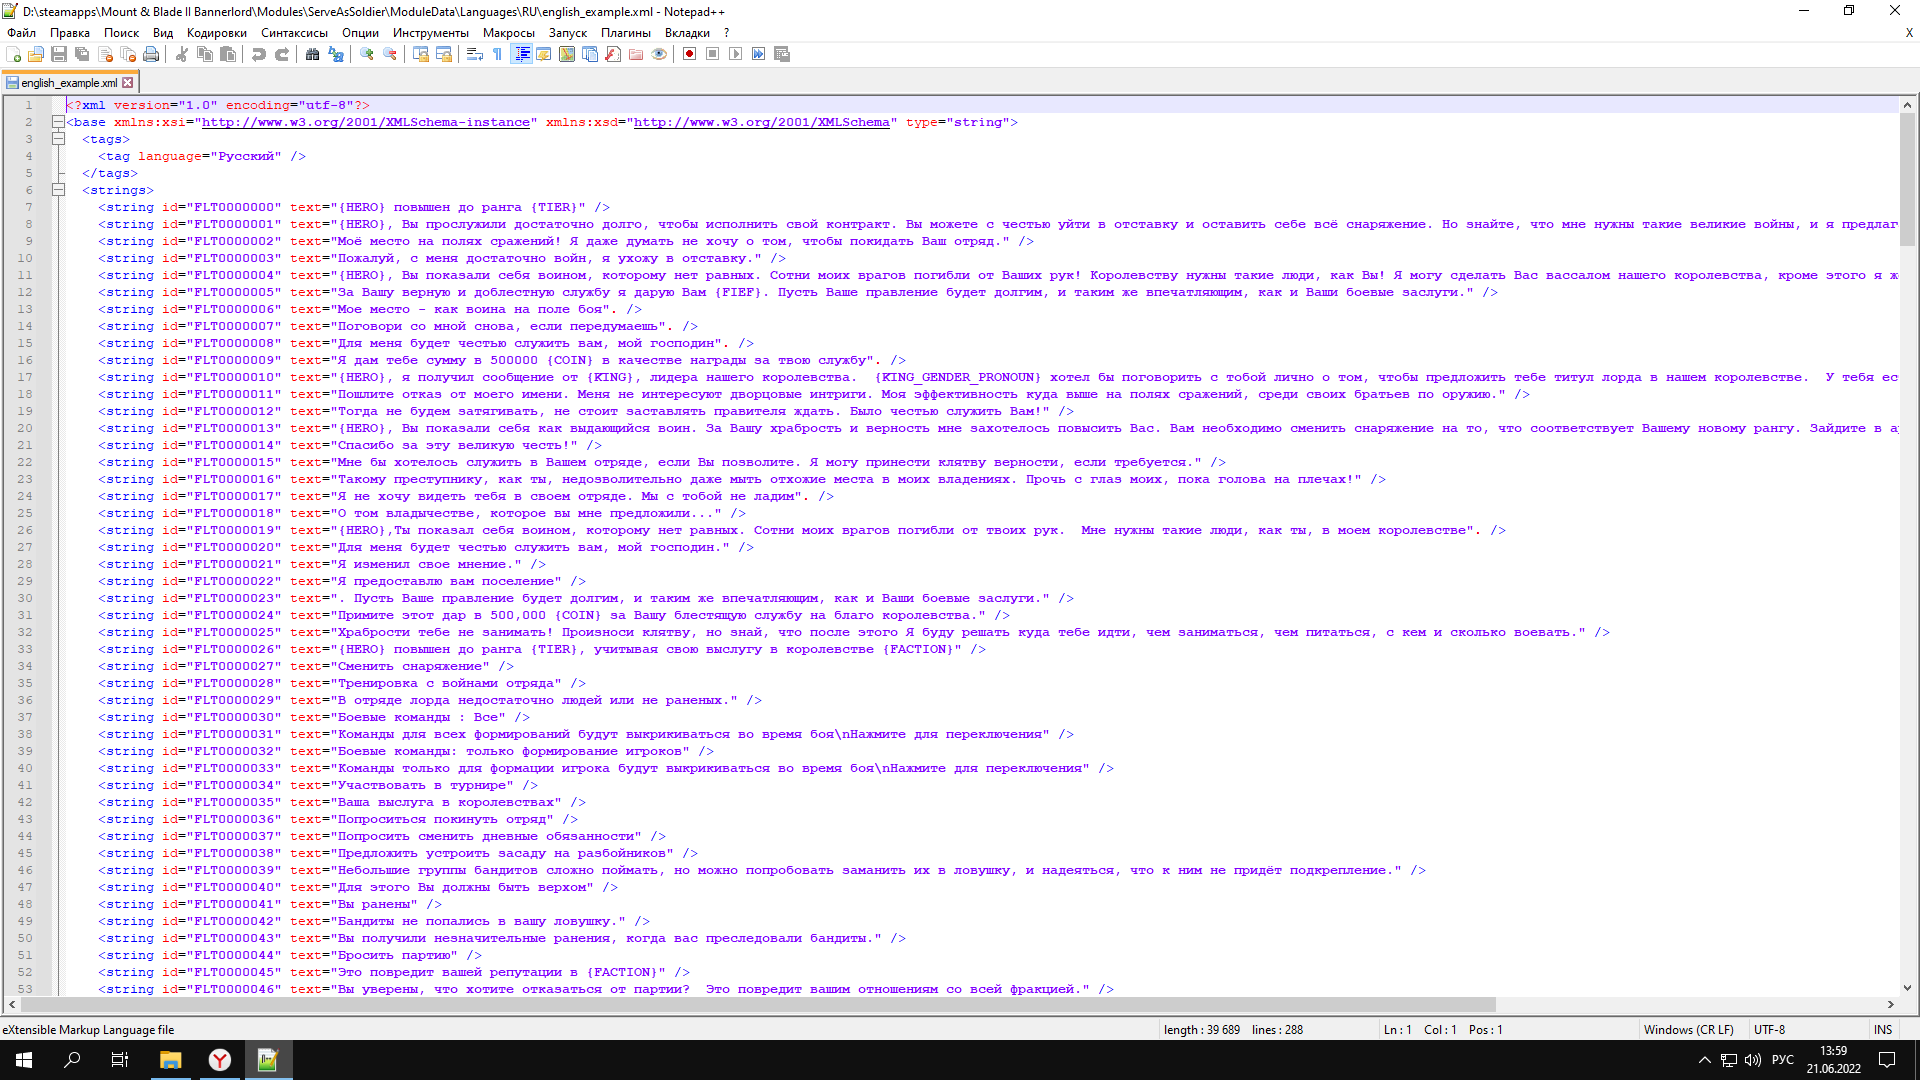Open the Синтаксисы menu
The width and height of the screenshot is (1920, 1080).
tap(295, 33)
